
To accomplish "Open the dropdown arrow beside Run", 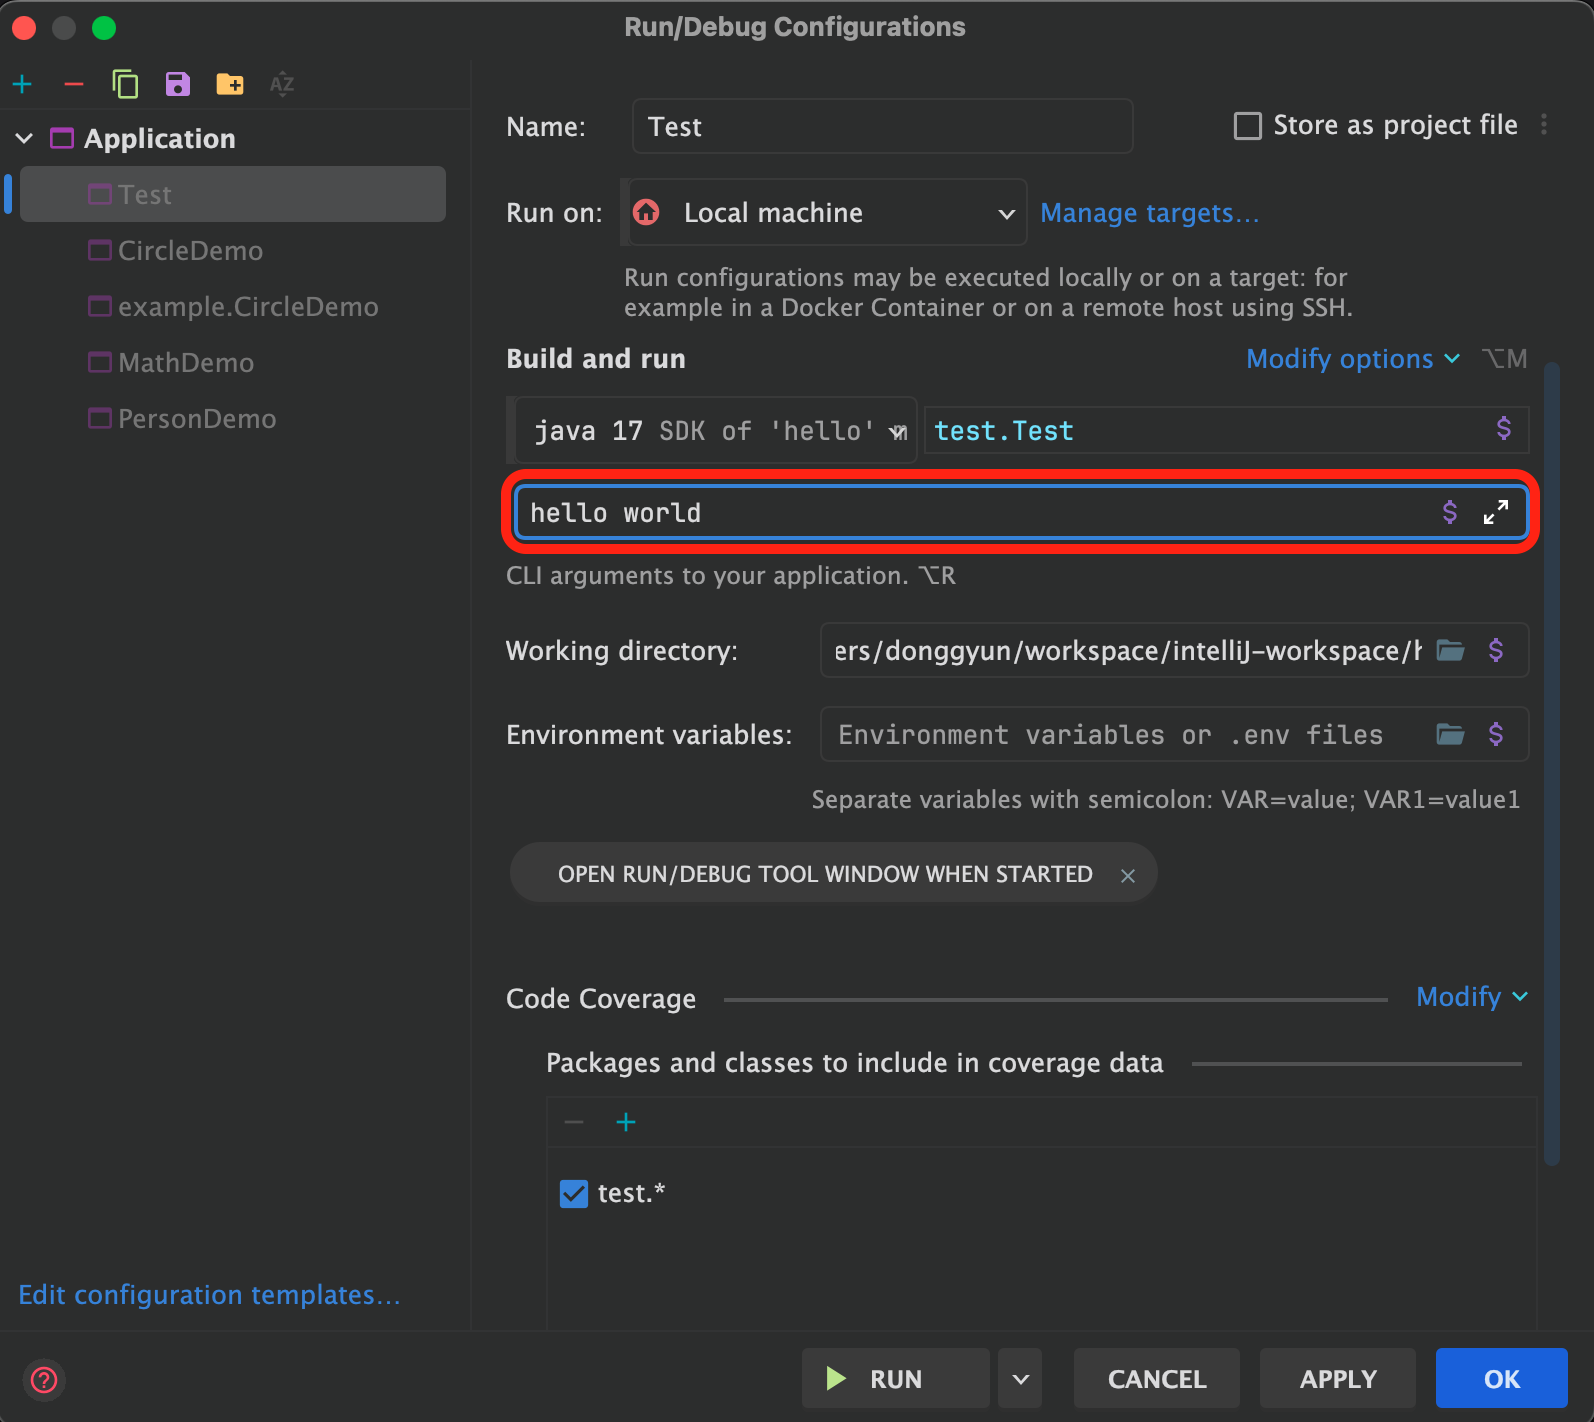I will [1020, 1379].
